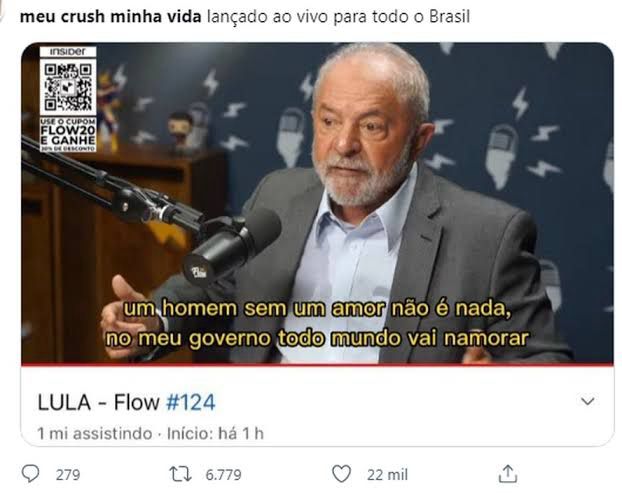Image resolution: width=622 pixels, height=493 pixels.
Task: Click the yellow subtitle text on the video
Action: [x=317, y=323]
